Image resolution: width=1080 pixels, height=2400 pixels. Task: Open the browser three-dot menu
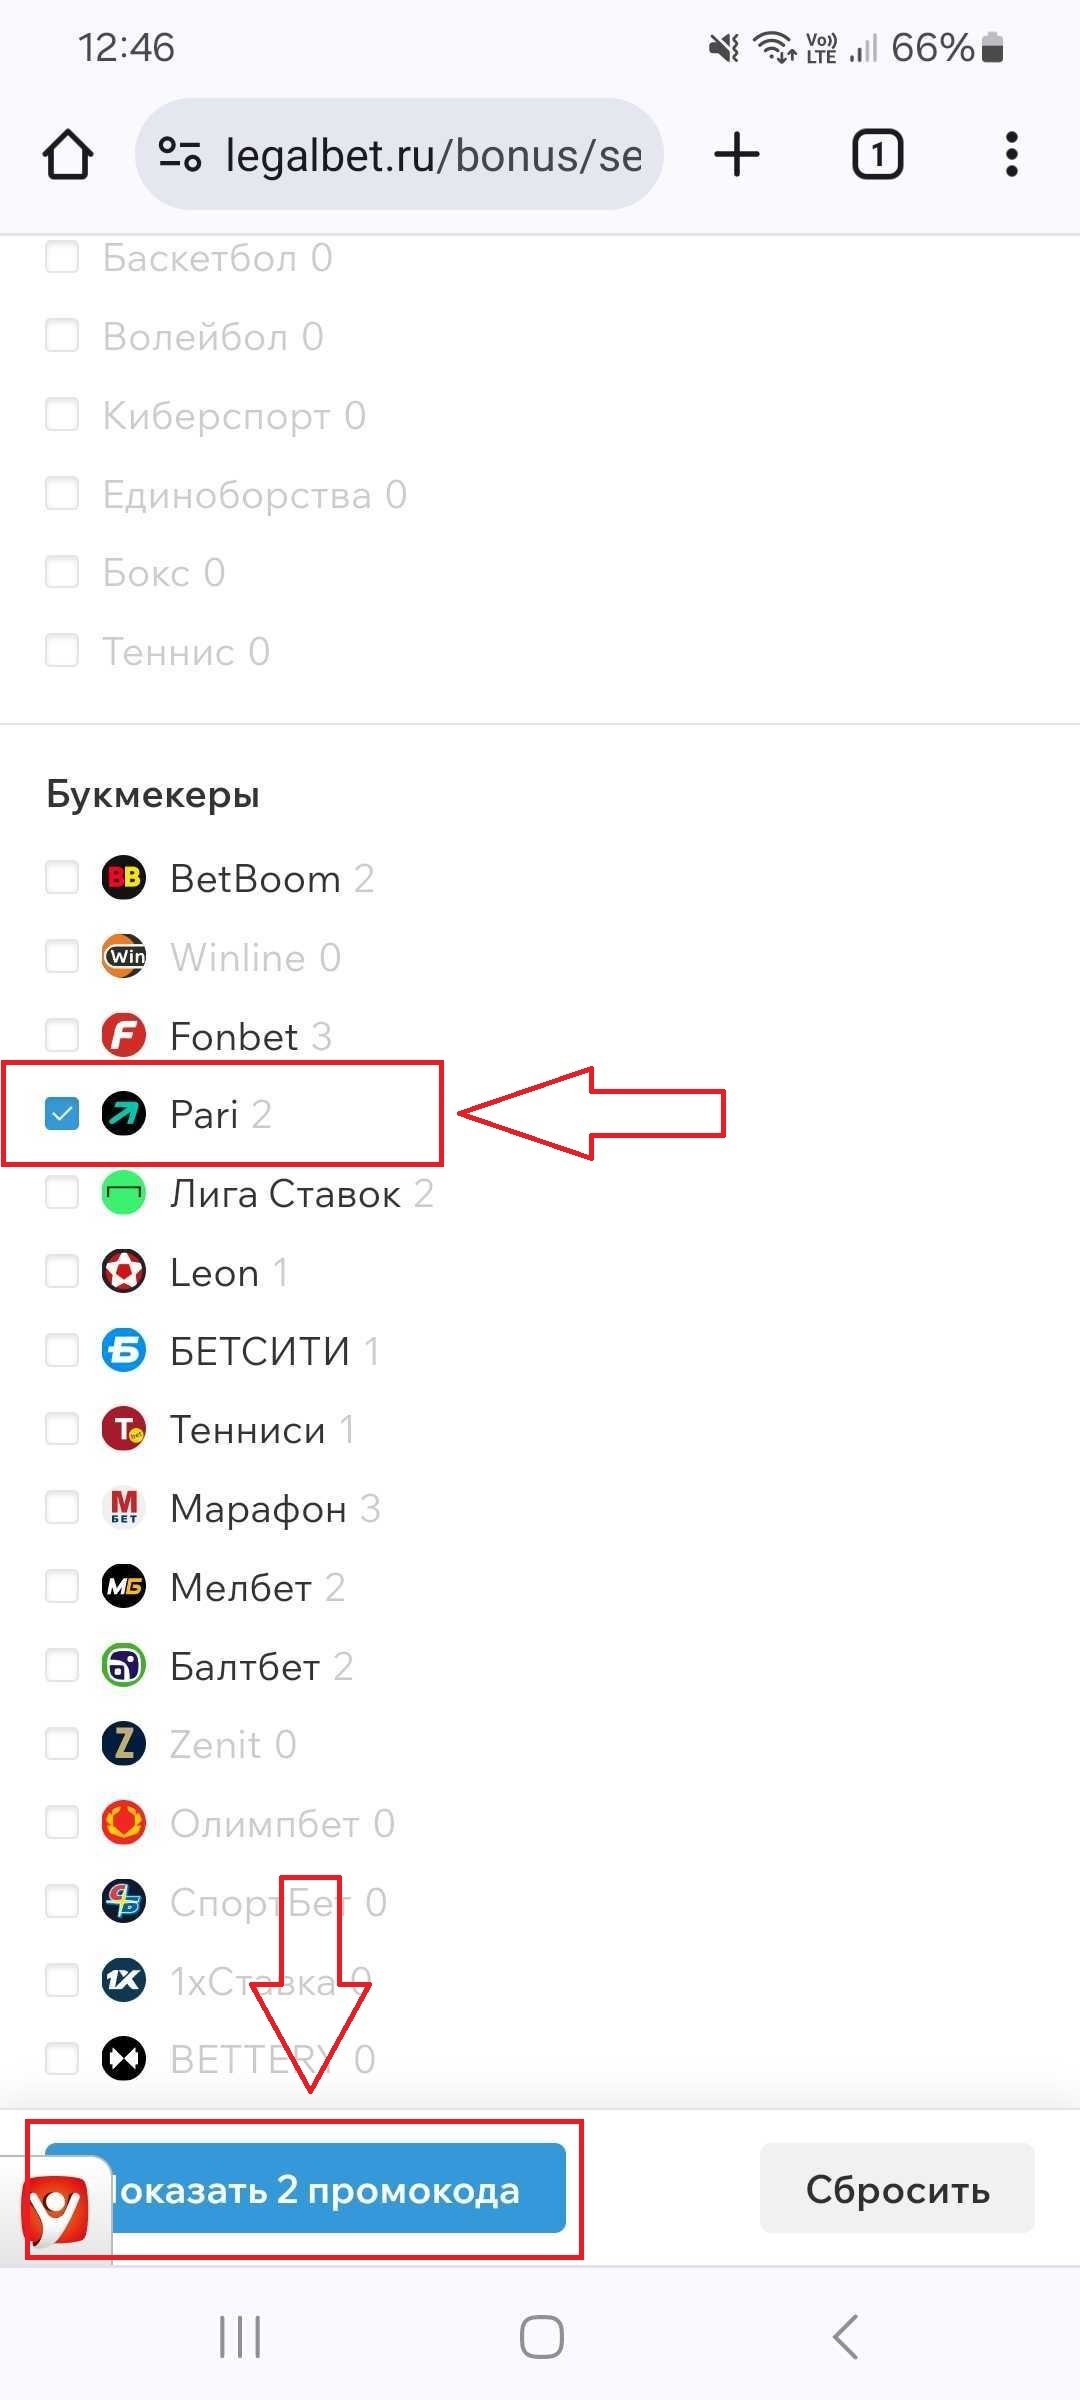(1011, 155)
